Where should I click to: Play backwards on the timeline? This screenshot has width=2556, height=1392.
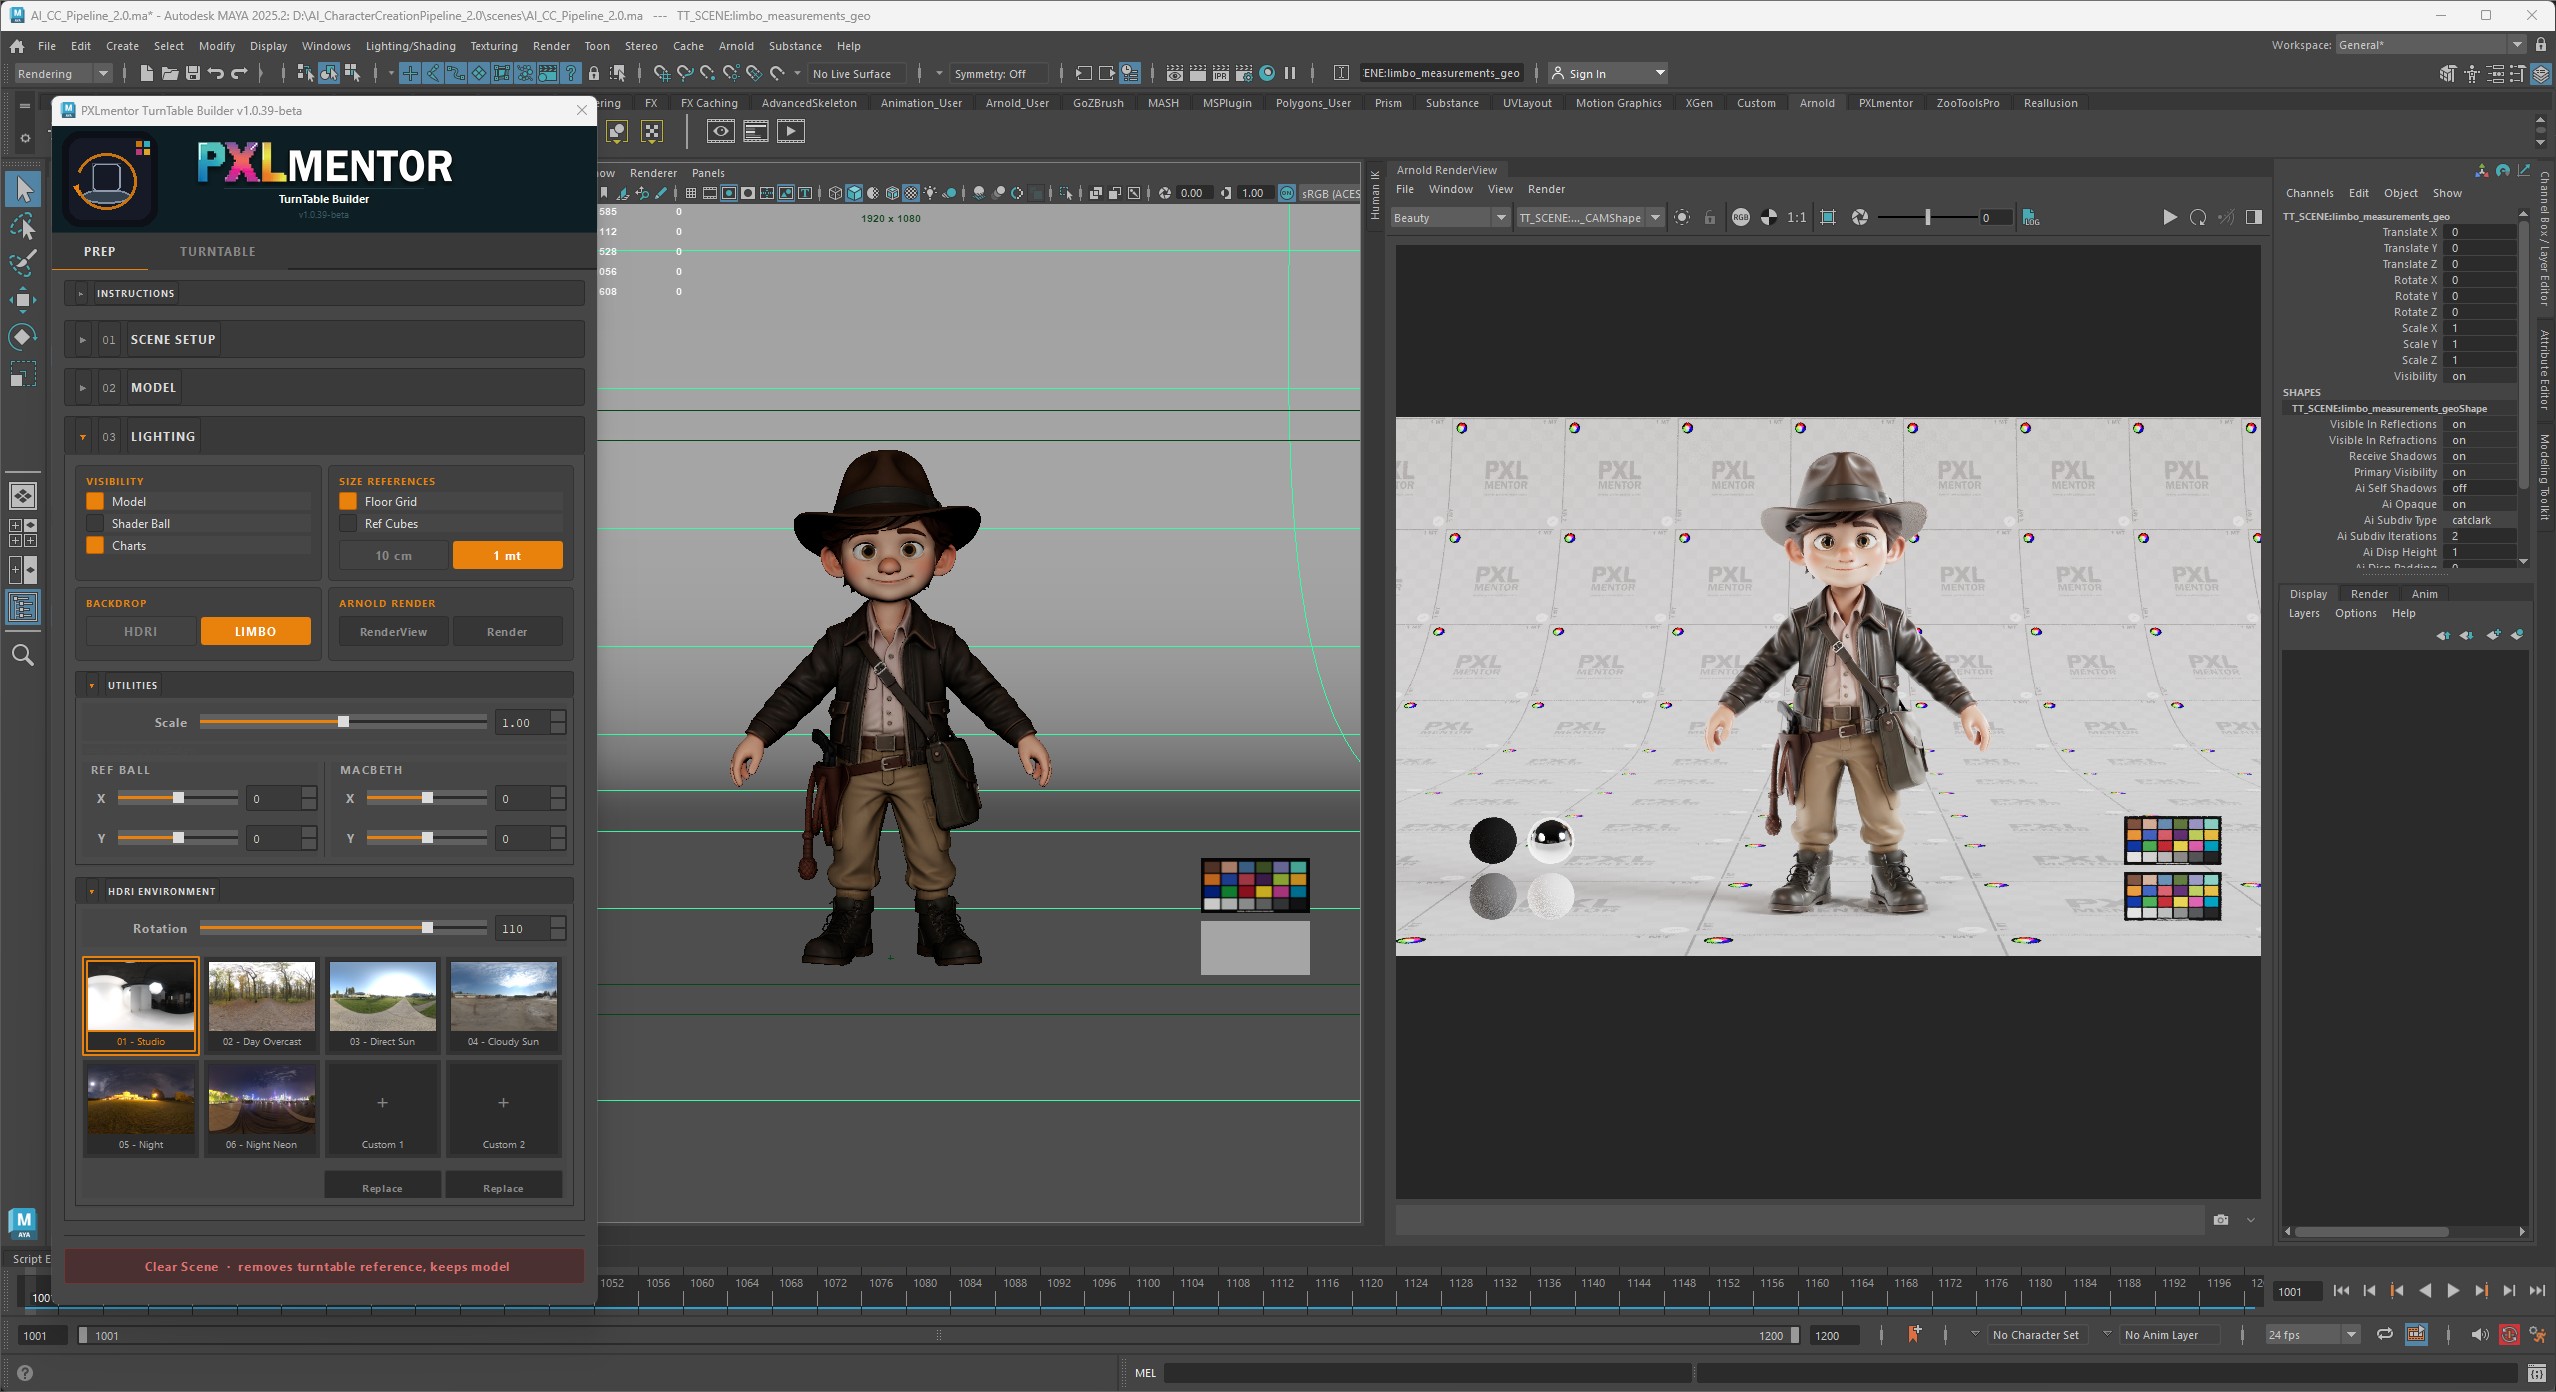tap(2425, 1291)
